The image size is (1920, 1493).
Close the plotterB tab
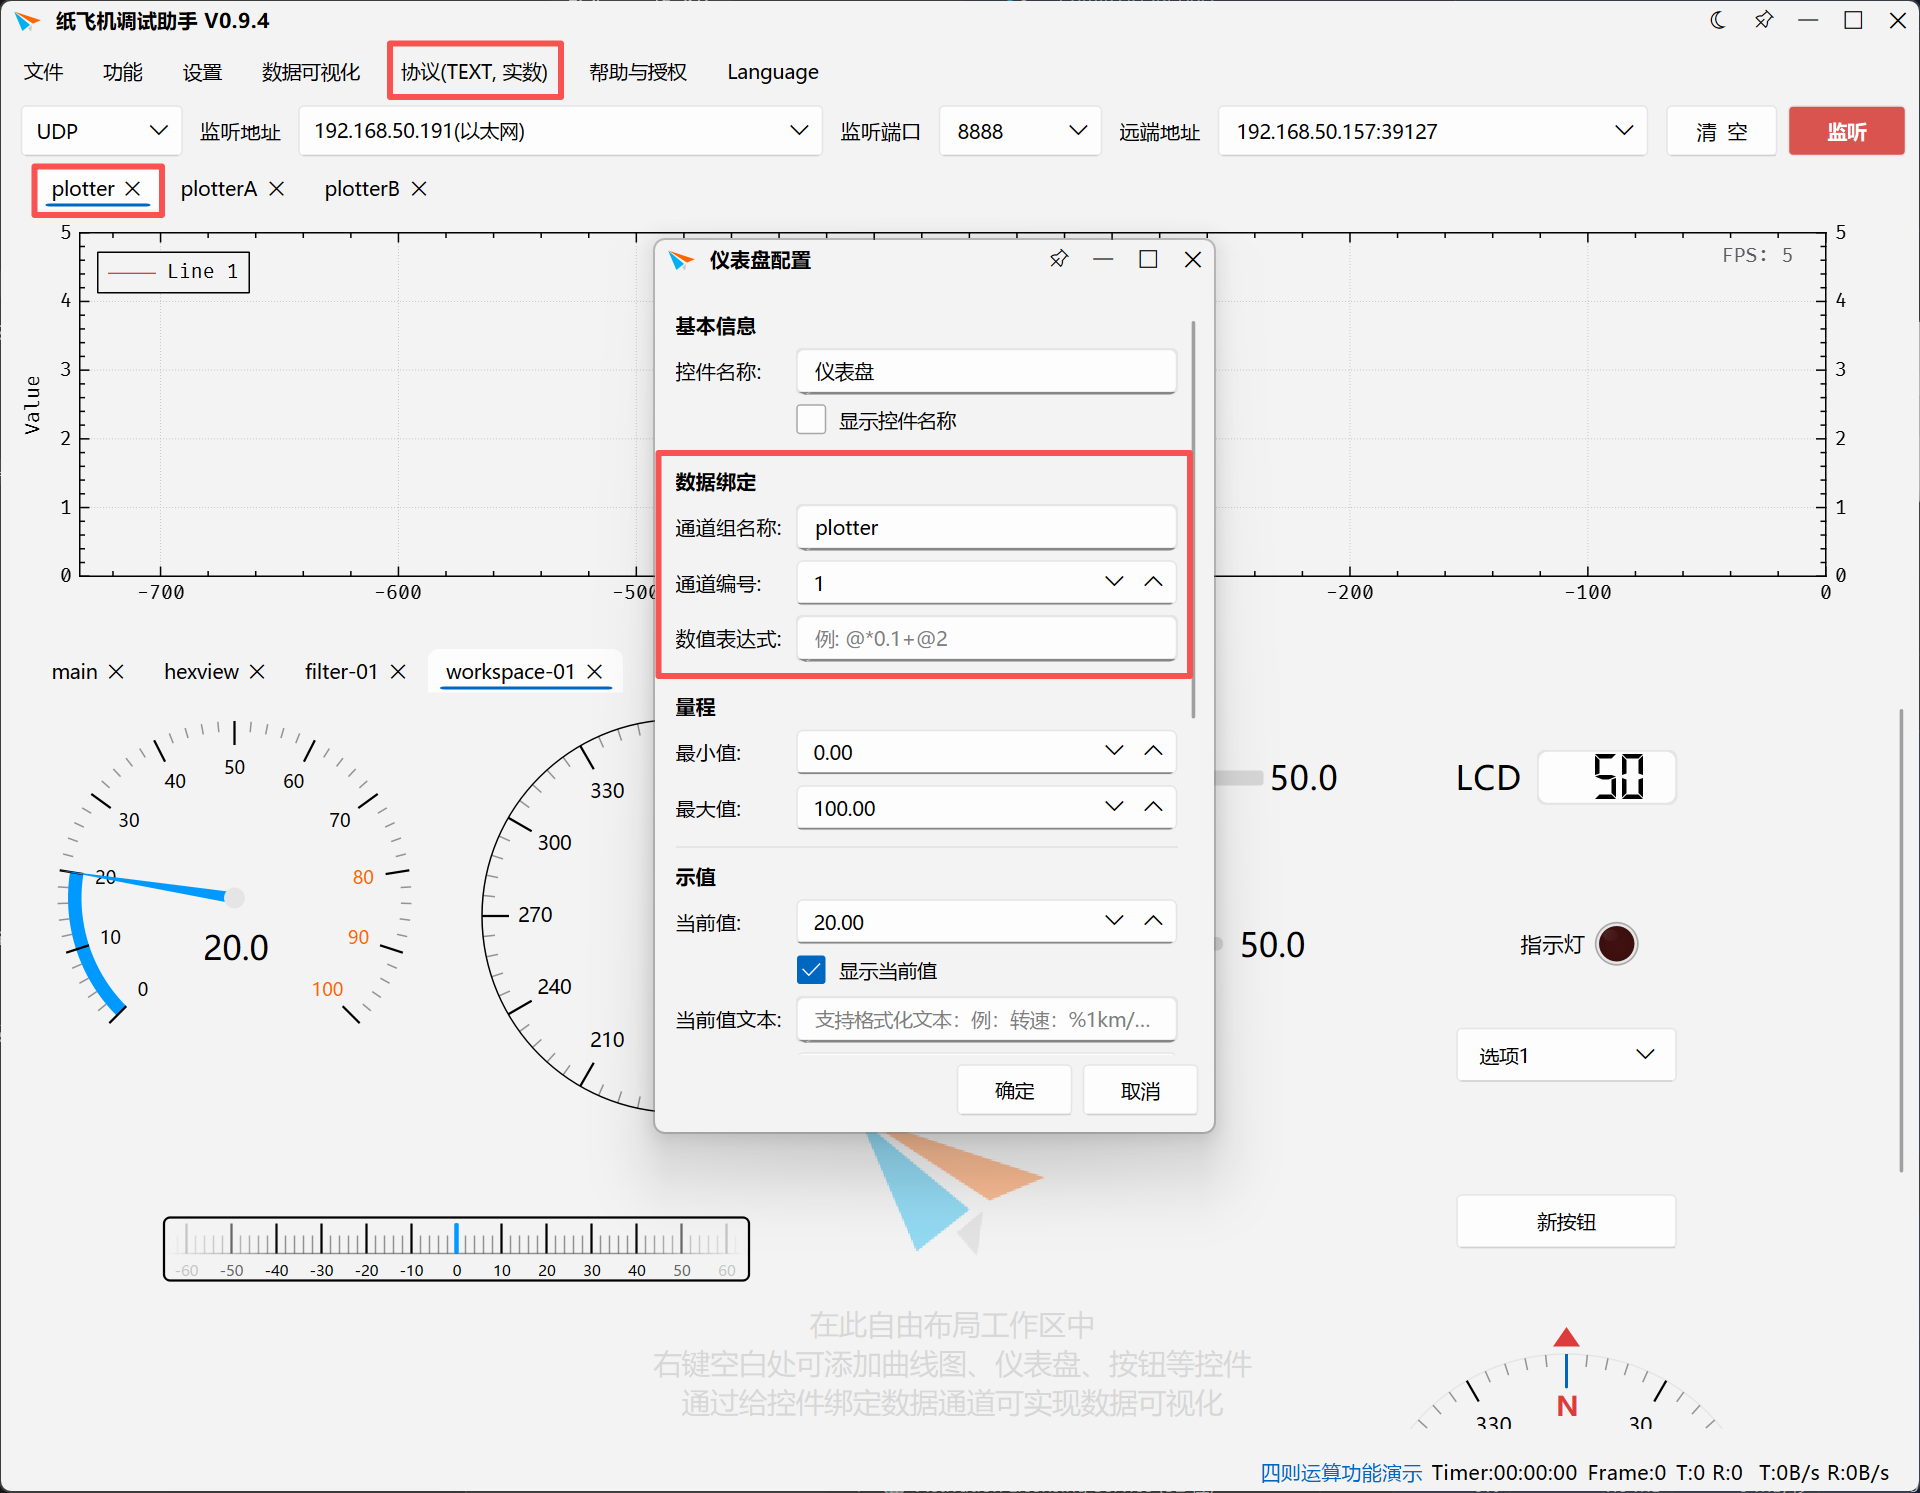pyautogui.click(x=419, y=188)
